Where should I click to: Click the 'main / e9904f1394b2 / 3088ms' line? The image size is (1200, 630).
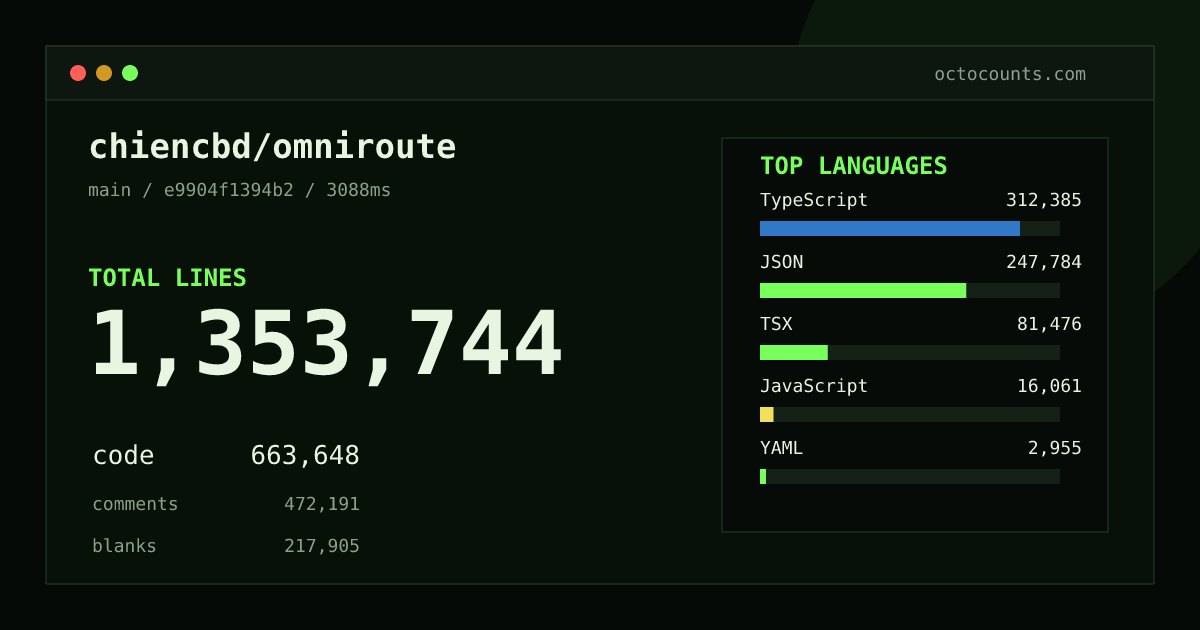240,190
